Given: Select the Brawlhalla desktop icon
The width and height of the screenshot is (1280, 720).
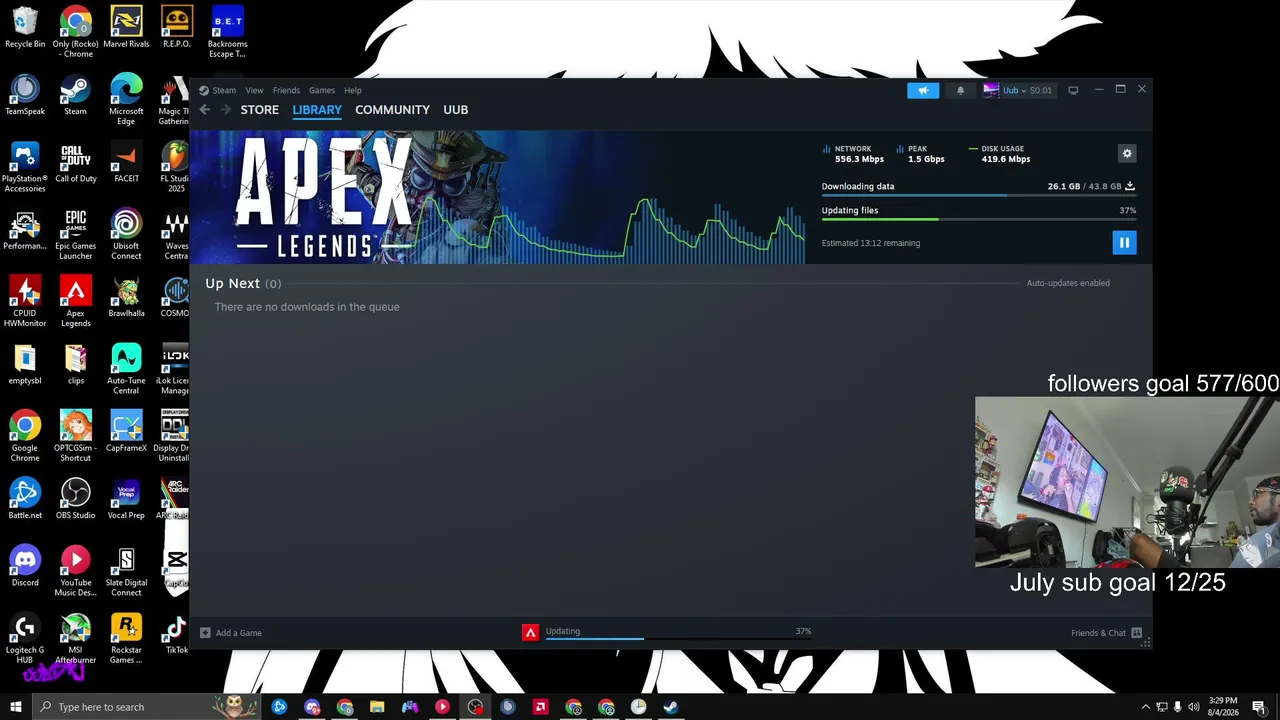Looking at the screenshot, I should click(x=126, y=298).
